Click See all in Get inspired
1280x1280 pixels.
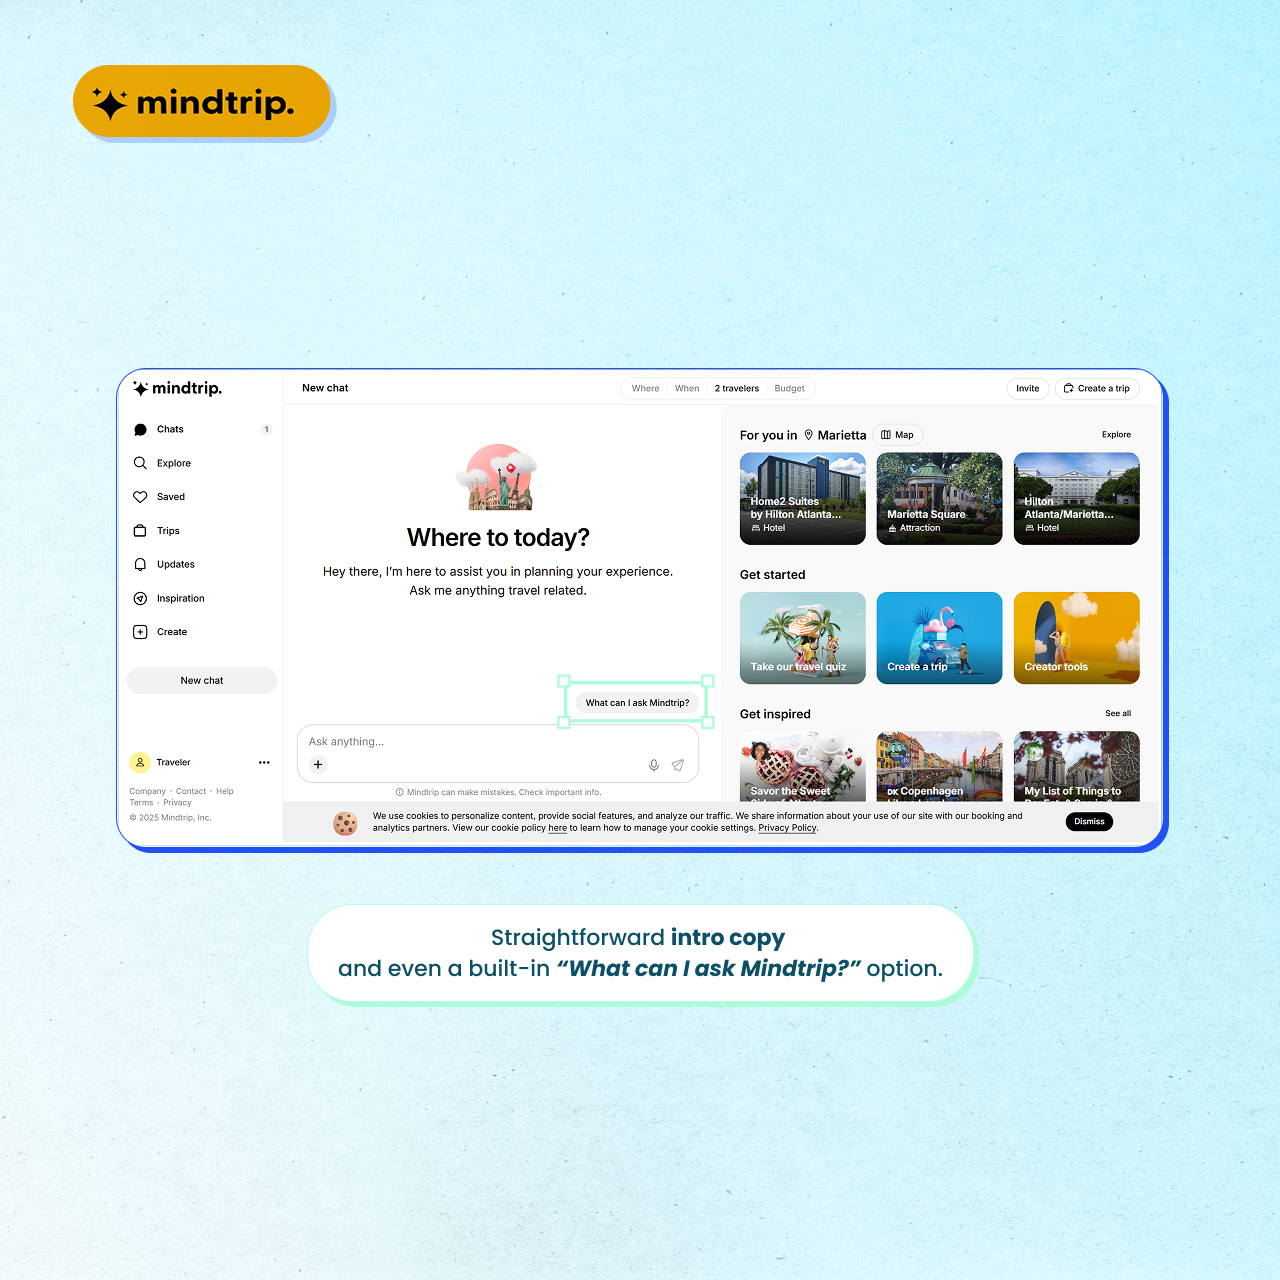1118,714
